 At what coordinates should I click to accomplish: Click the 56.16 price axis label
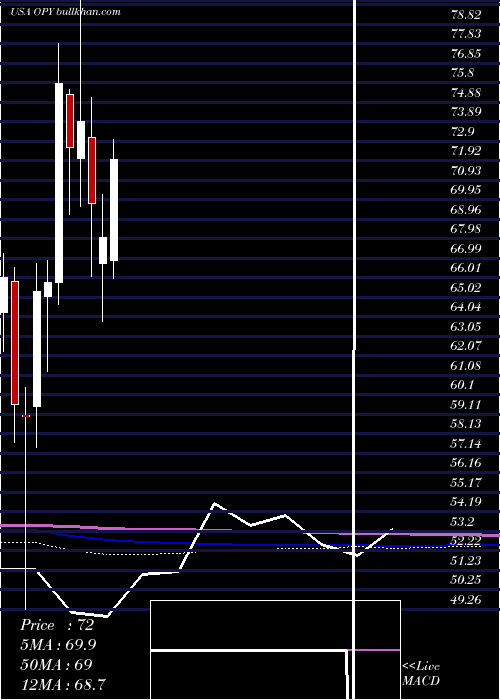click(466, 462)
